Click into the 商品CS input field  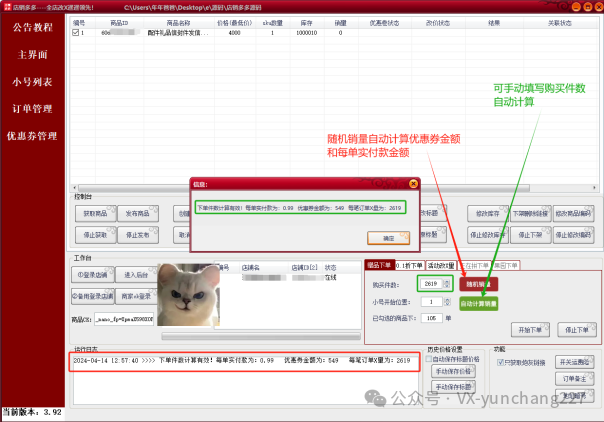[124, 319]
